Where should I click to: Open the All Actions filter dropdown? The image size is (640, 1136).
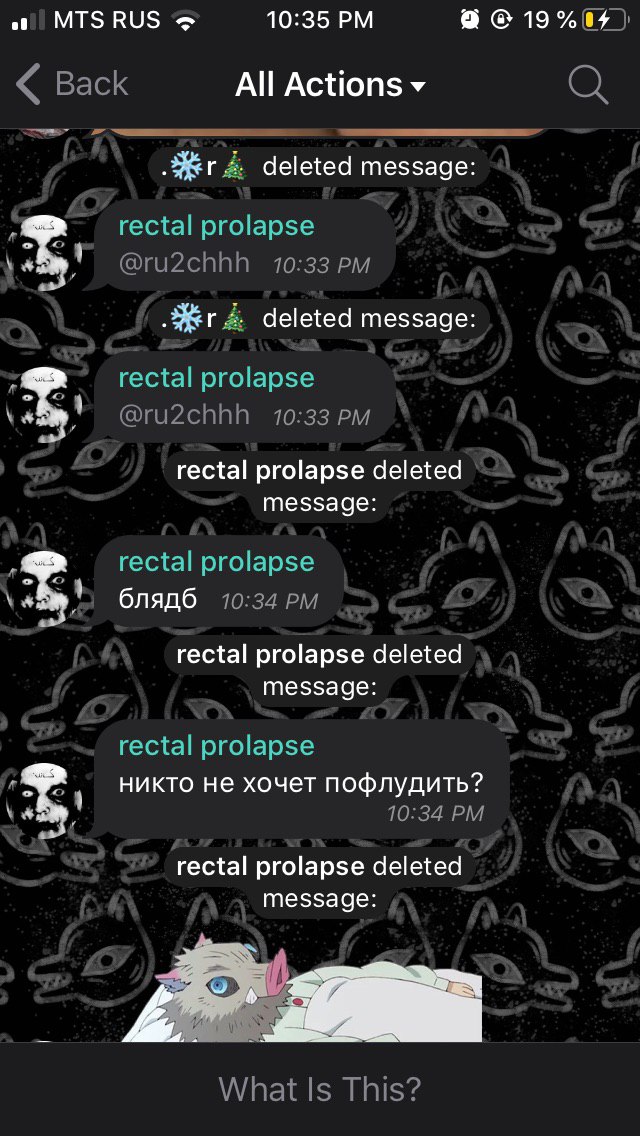330,85
